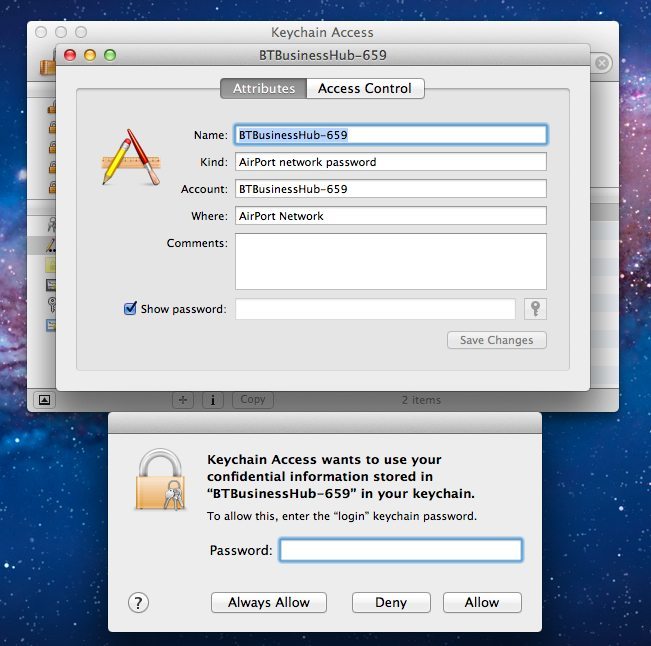Zoom the BTBusinessHub-659 window
The image size is (651, 646).
(x=110, y=55)
